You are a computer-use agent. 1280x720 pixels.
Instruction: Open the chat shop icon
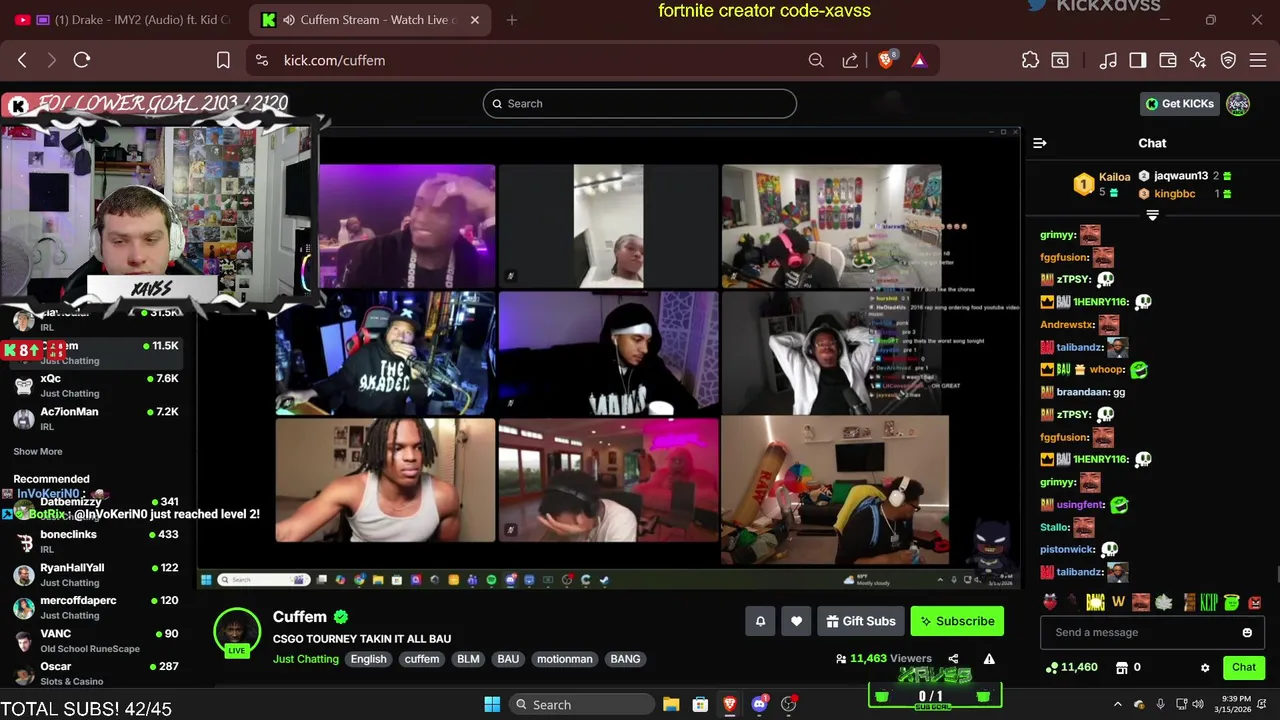pos(1122,667)
